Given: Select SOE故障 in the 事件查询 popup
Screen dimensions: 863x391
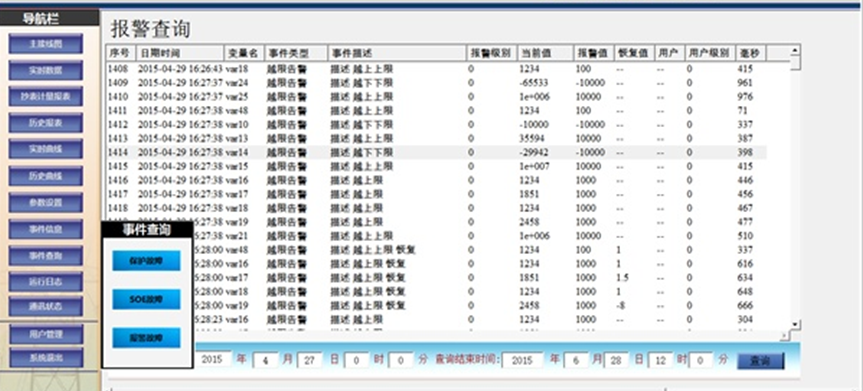Looking at the screenshot, I should pos(146,300).
